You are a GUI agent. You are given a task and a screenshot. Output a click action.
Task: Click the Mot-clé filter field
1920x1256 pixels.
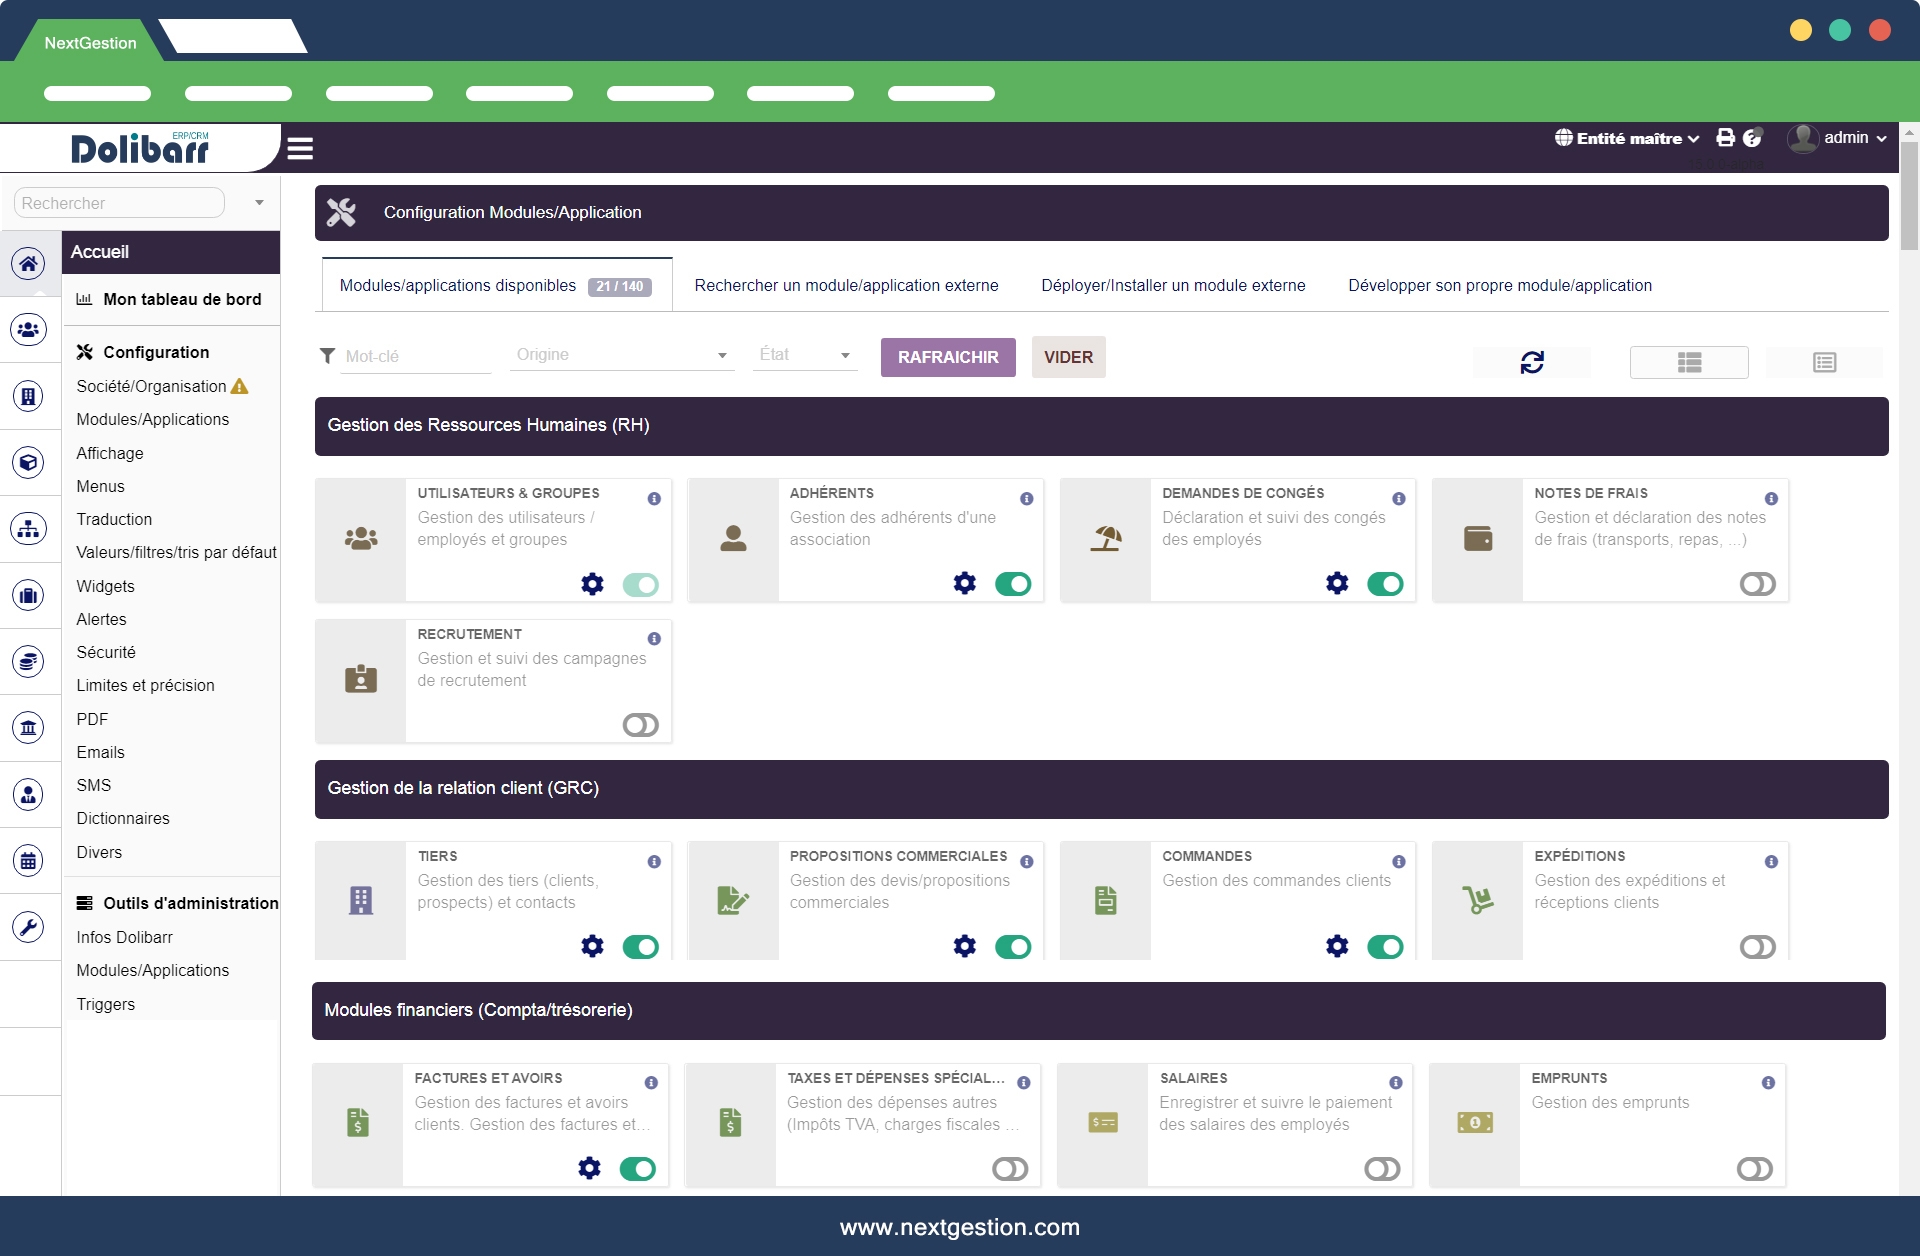coord(414,357)
